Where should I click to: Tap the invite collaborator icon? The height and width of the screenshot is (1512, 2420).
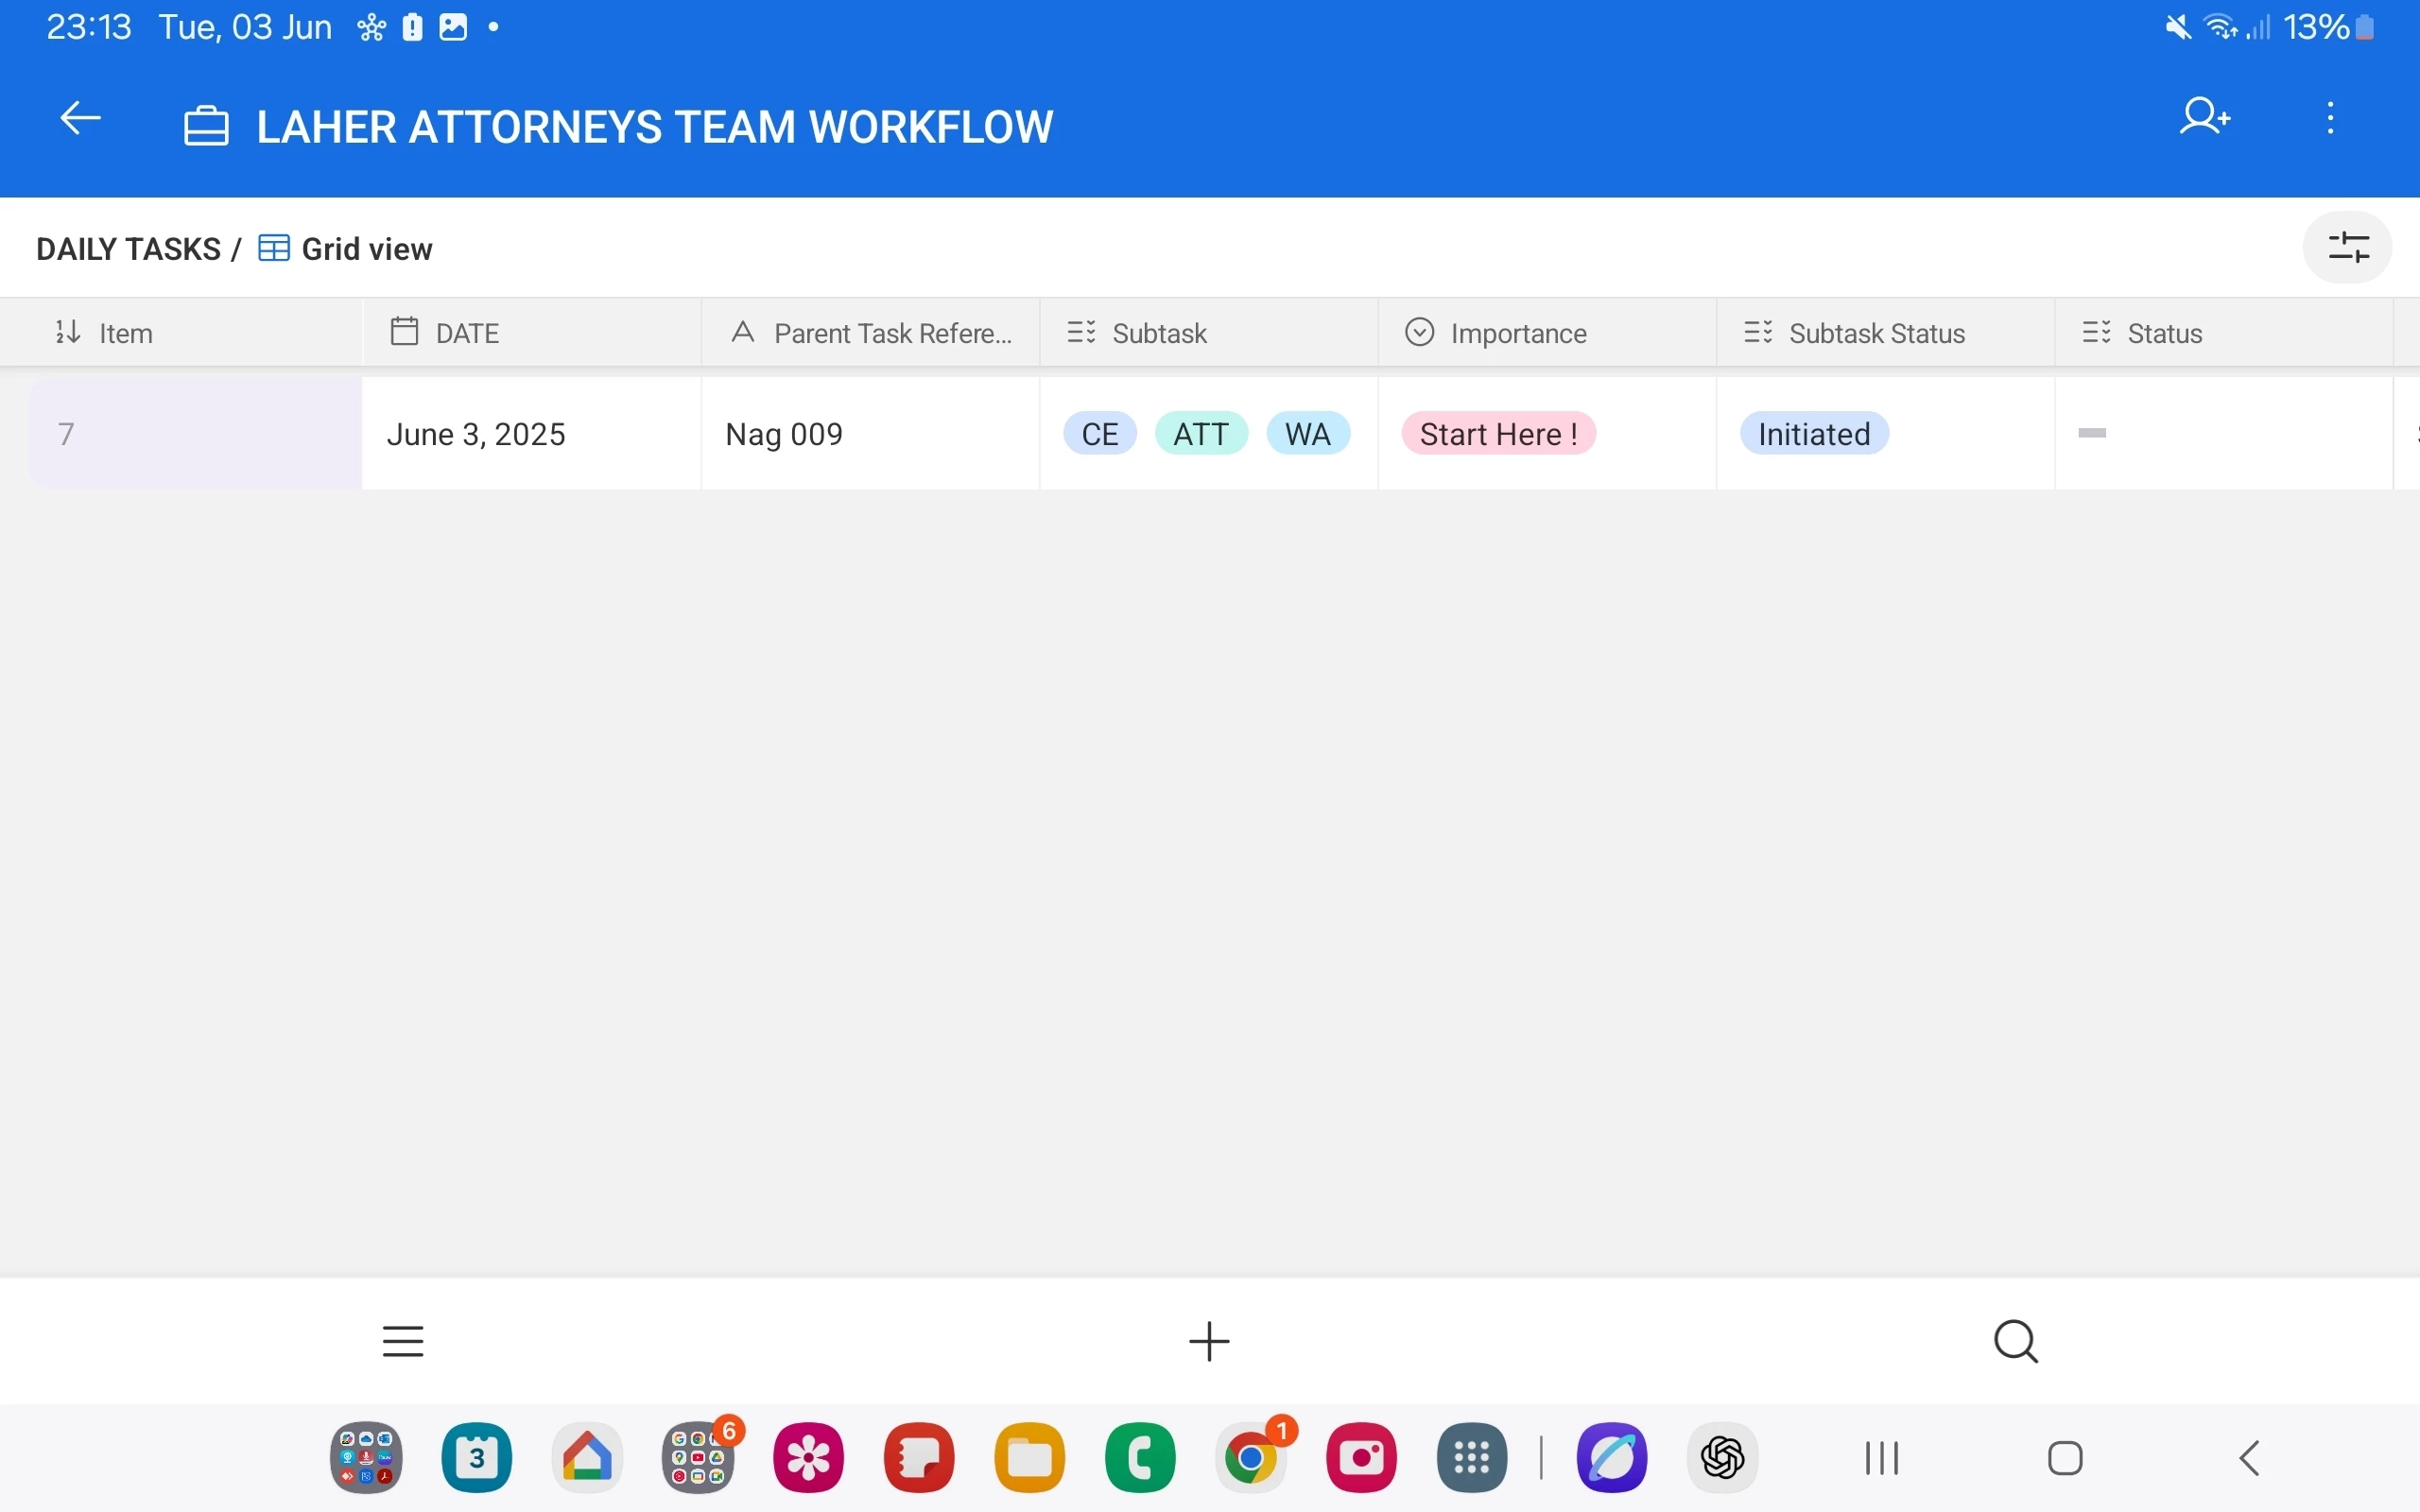coord(2204,117)
